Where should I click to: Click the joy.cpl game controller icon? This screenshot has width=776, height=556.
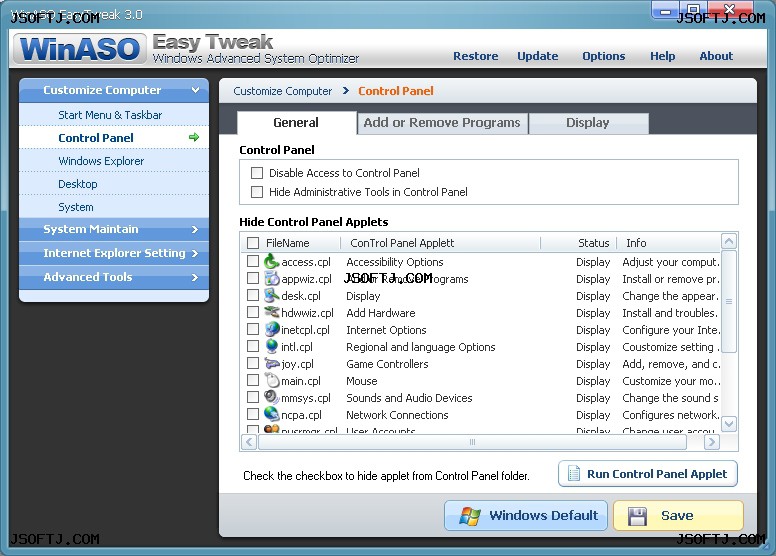point(271,363)
